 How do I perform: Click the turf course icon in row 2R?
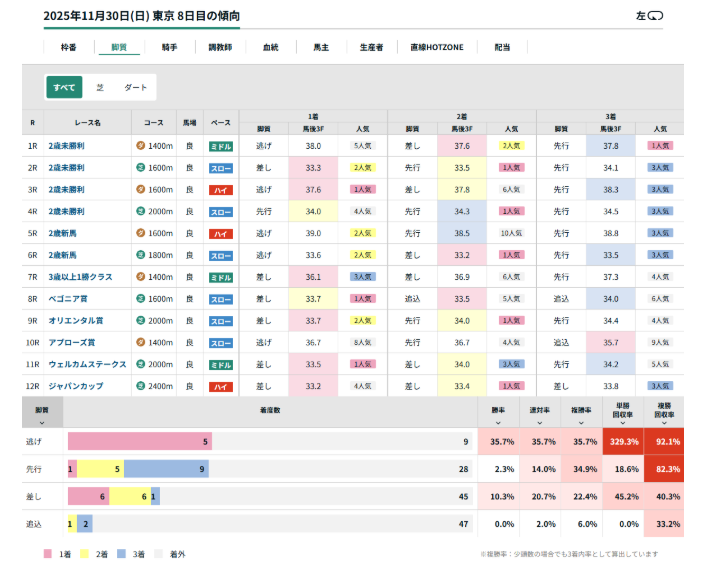pos(140,168)
